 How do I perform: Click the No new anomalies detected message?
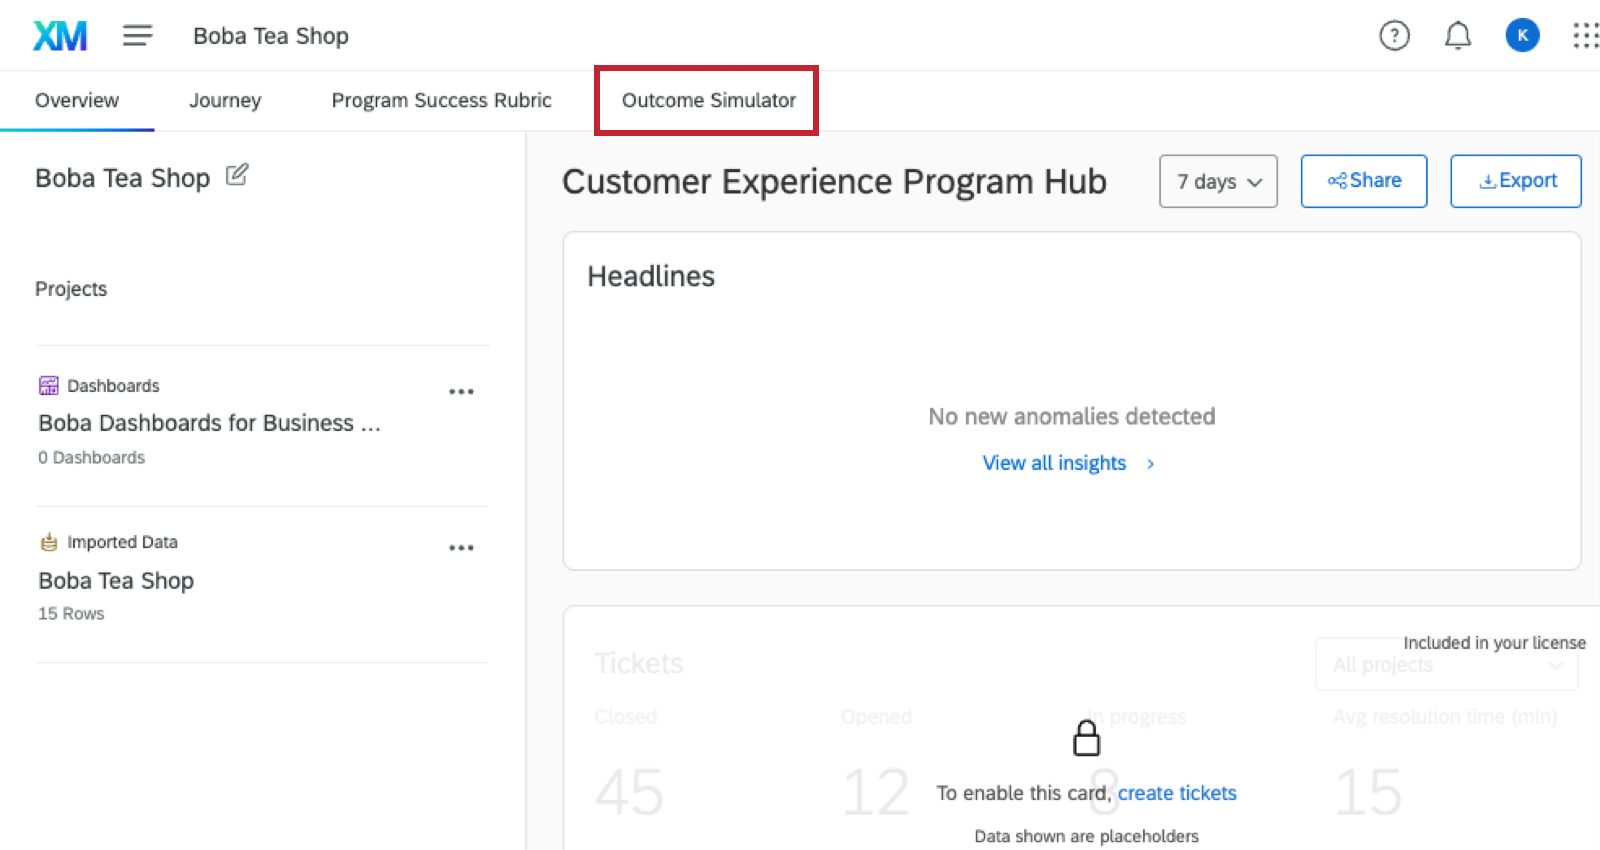pyautogui.click(x=1072, y=416)
